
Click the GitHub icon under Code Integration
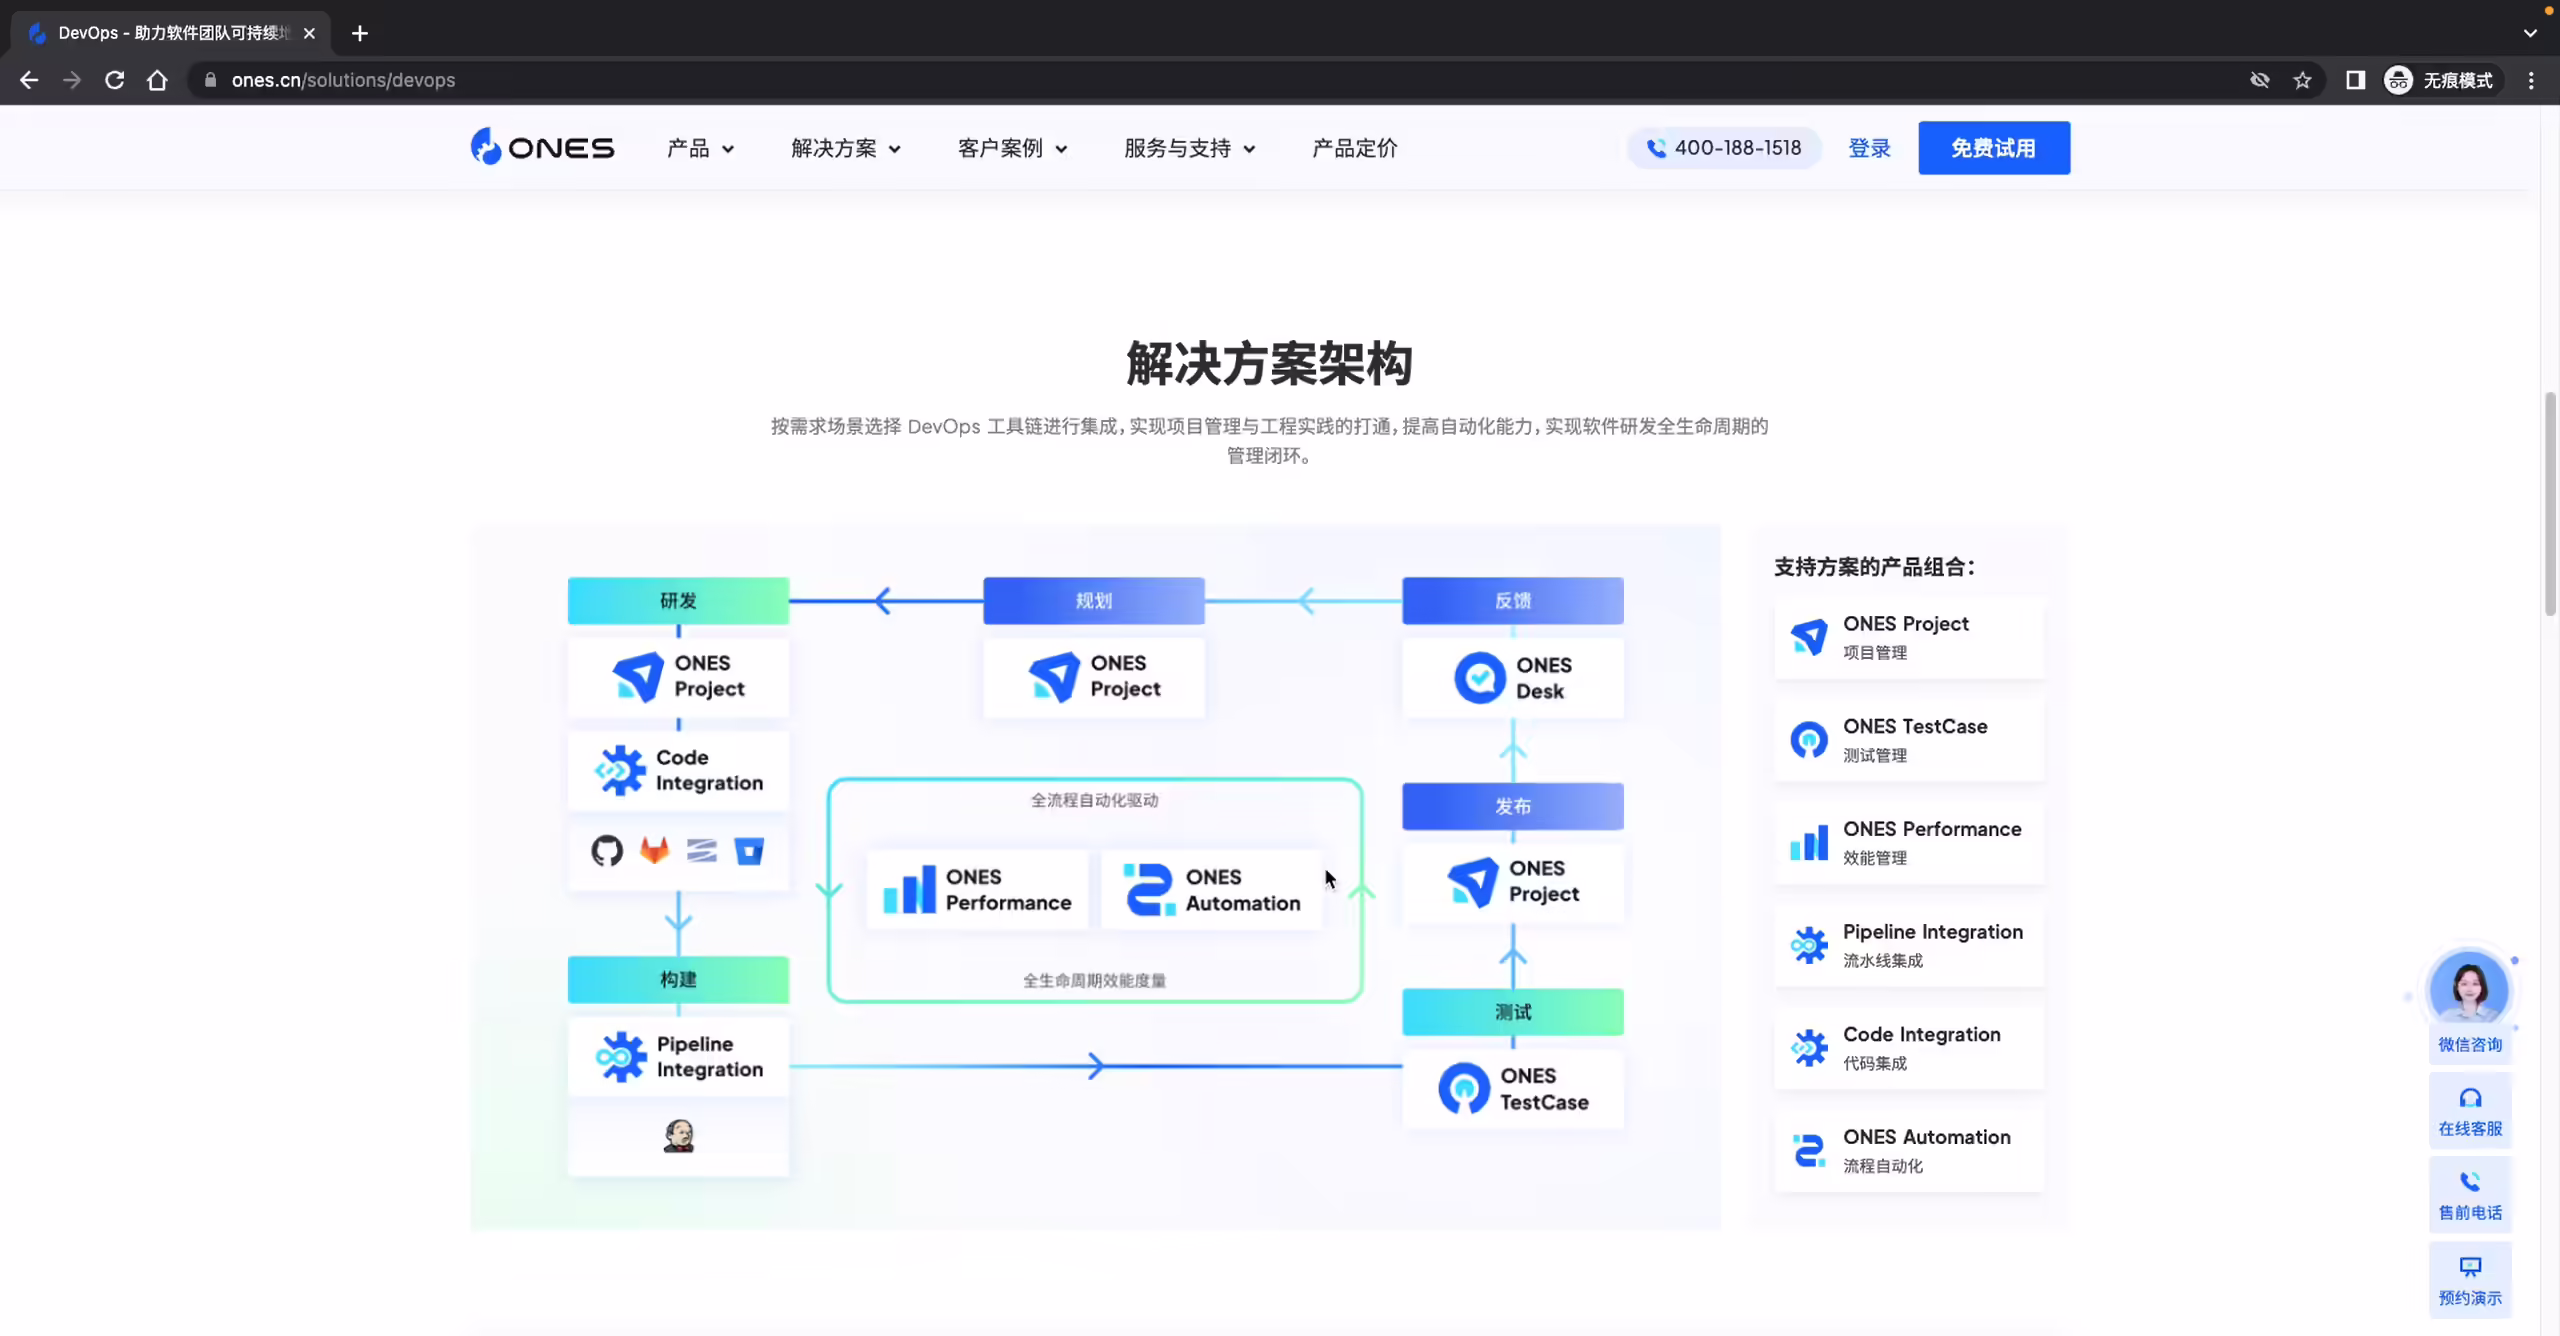[606, 851]
